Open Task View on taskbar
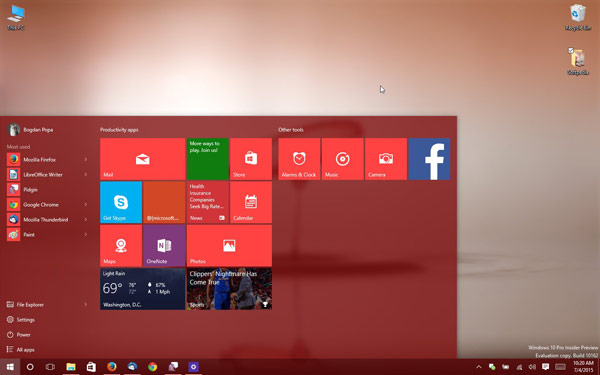 coord(50,367)
